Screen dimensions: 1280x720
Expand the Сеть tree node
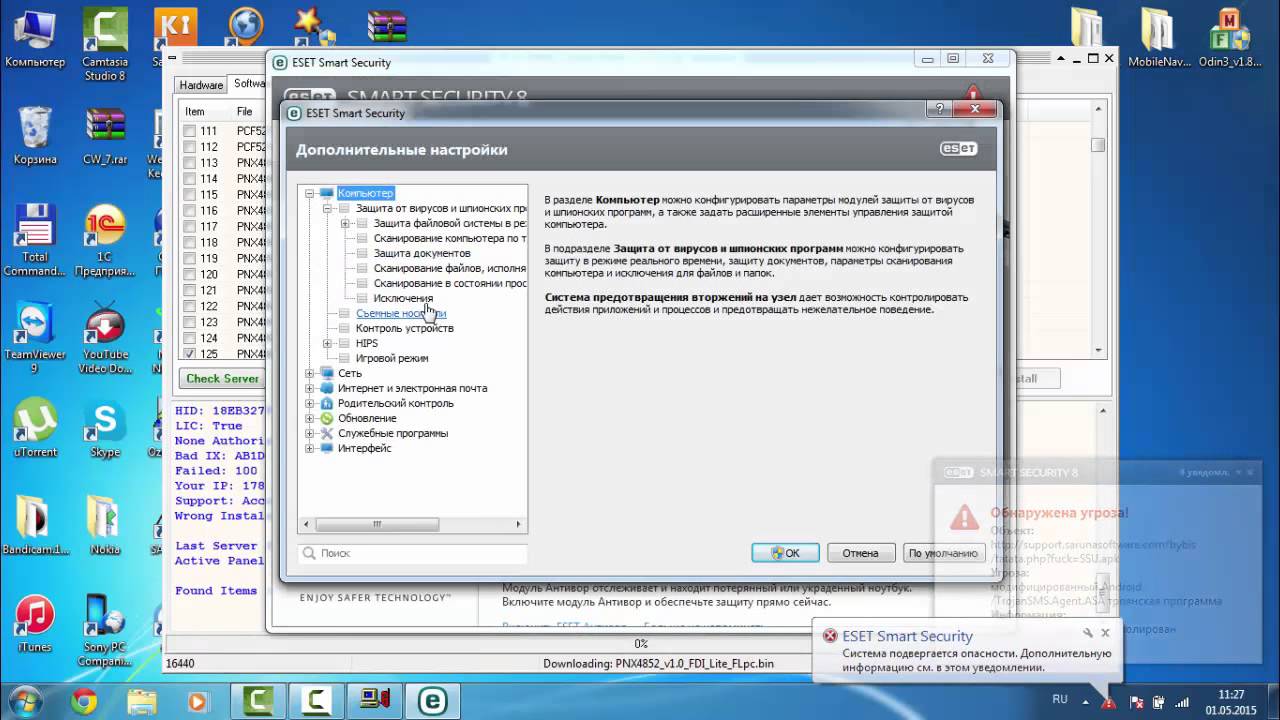click(310, 373)
